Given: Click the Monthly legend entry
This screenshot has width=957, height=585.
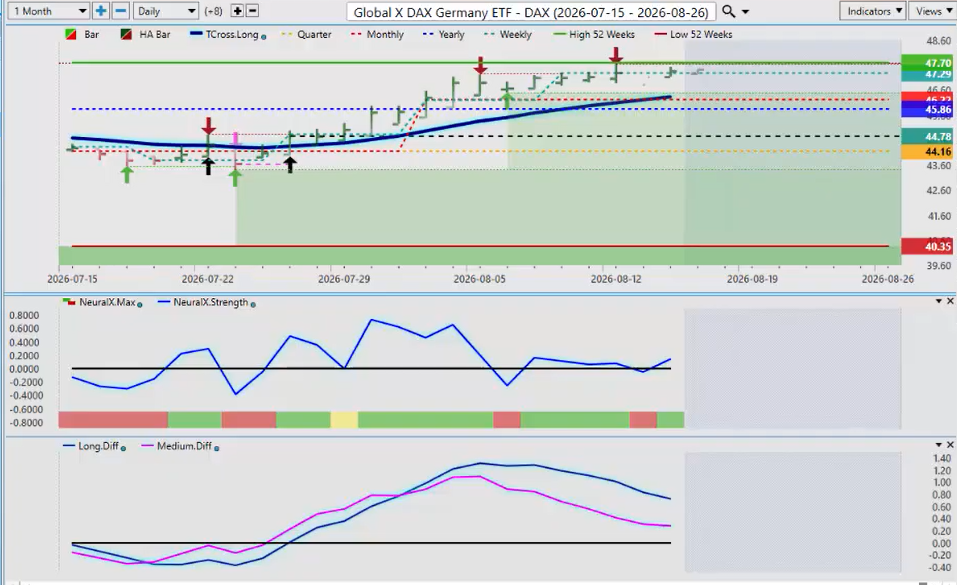Looking at the screenshot, I should click(x=377, y=35).
